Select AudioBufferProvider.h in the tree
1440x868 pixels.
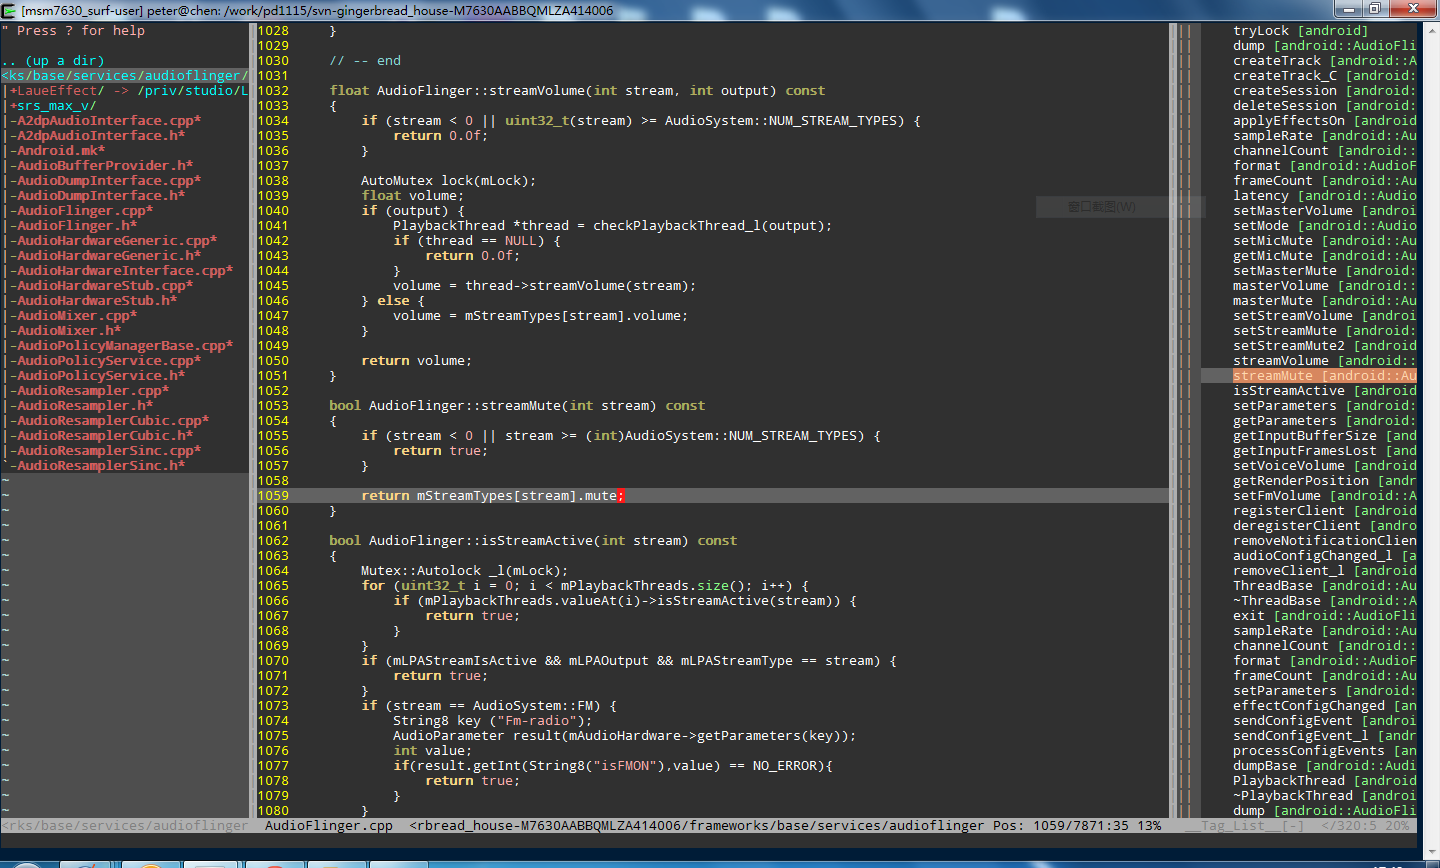point(105,166)
